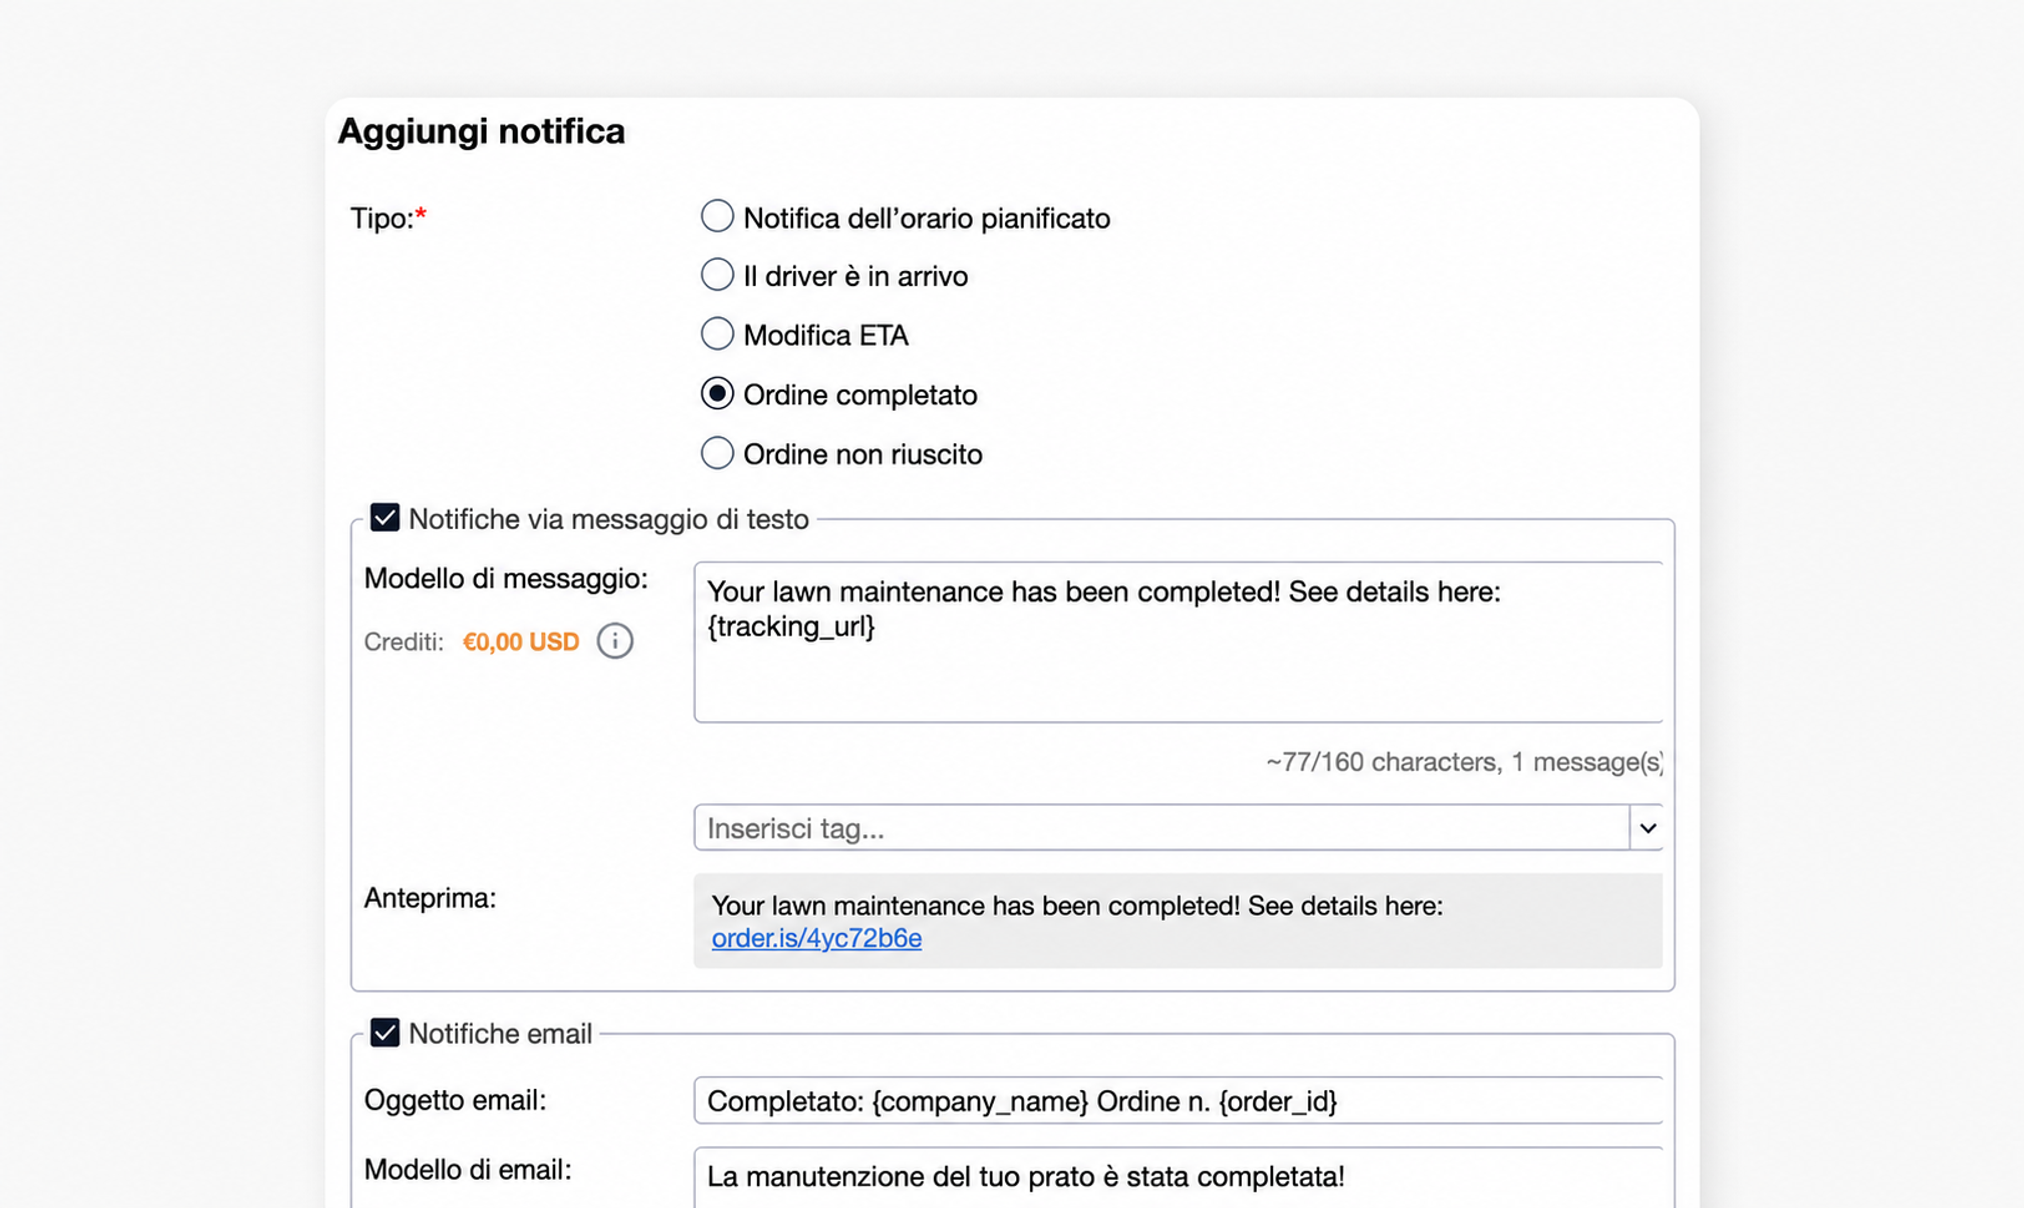Click the '~77/160 characters, 1 message(s)' counter text
This screenshot has height=1208, width=2024.
(1464, 762)
